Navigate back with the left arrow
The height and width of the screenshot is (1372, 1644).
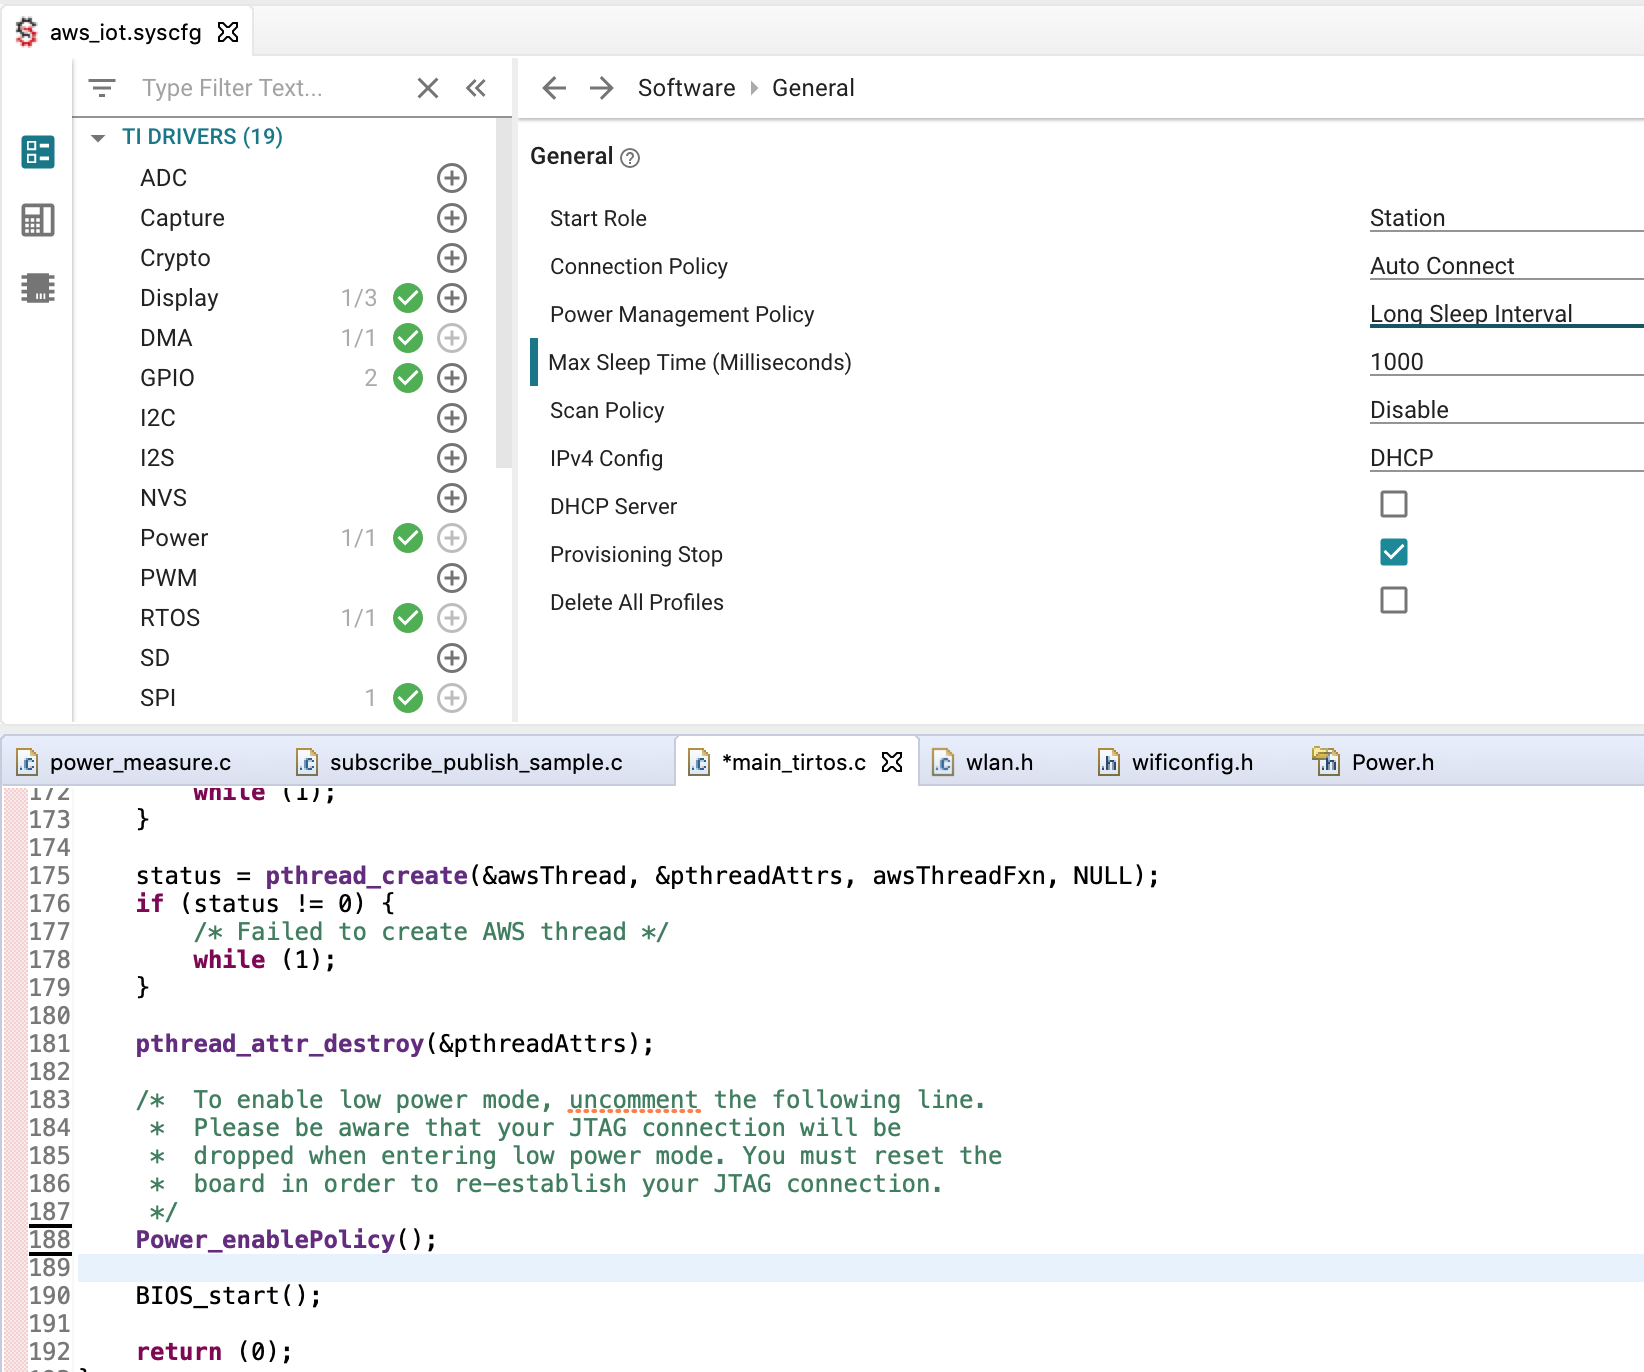[x=554, y=88]
